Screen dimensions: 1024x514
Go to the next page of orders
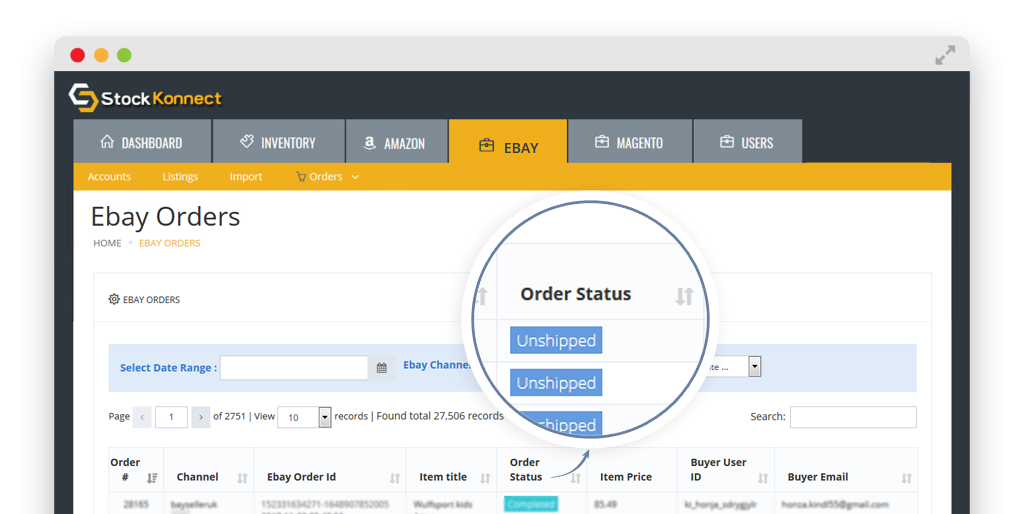[200, 417]
